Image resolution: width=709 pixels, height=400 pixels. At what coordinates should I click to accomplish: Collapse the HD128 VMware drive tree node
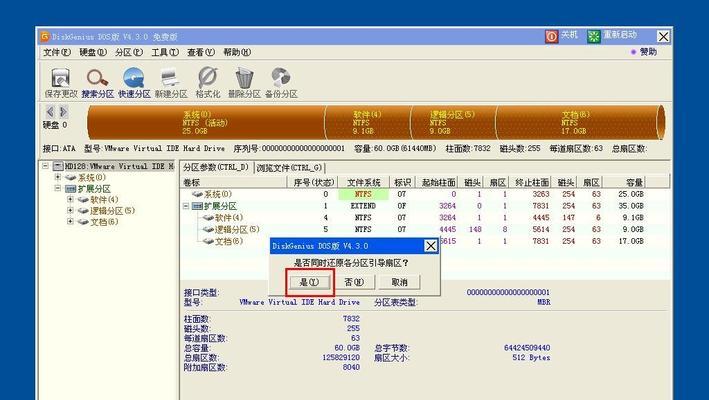tap(45, 166)
